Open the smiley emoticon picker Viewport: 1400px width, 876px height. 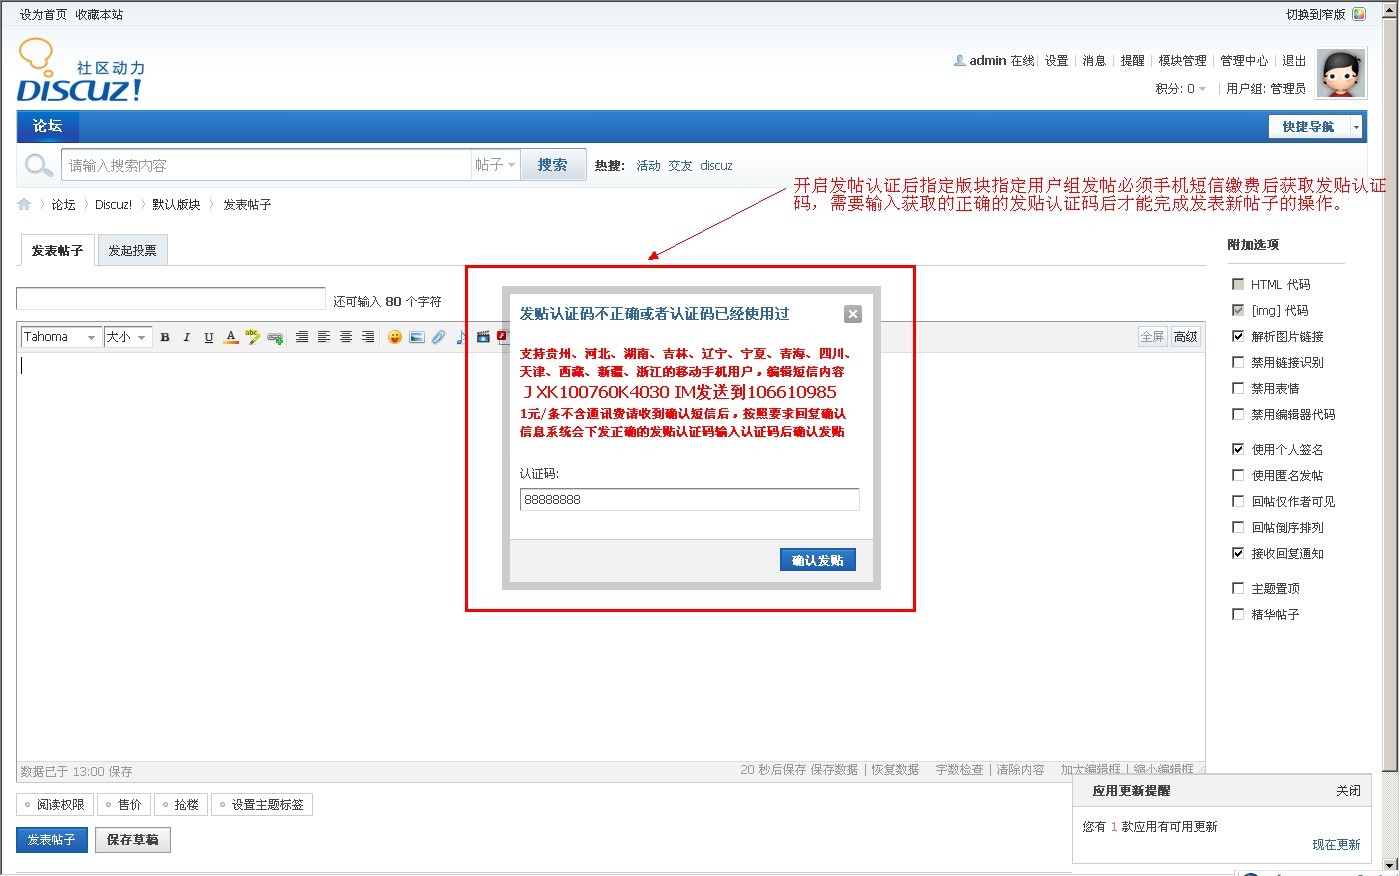[x=395, y=337]
